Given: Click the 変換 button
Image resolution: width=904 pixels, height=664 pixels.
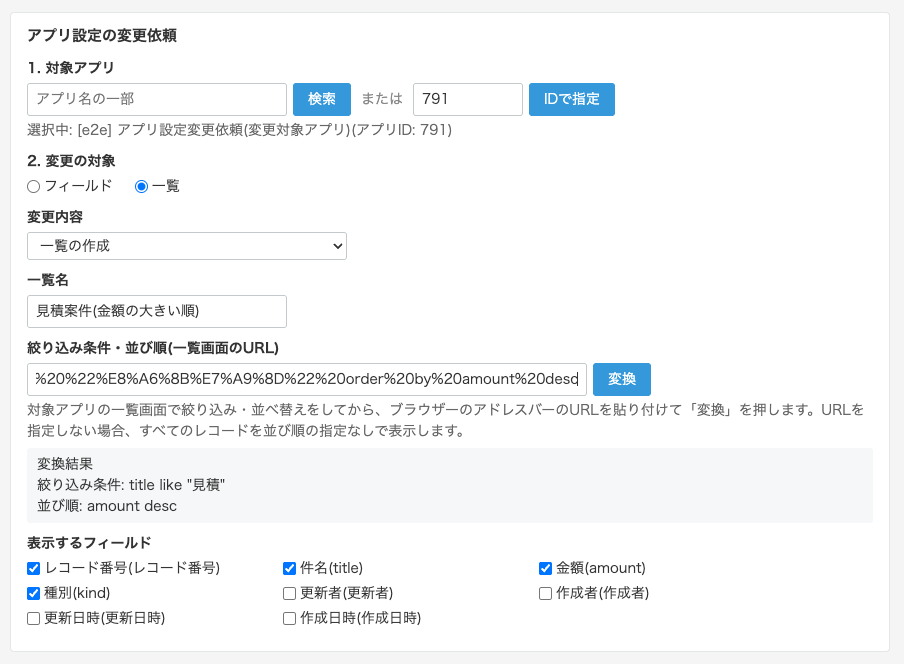Looking at the screenshot, I should point(622,379).
